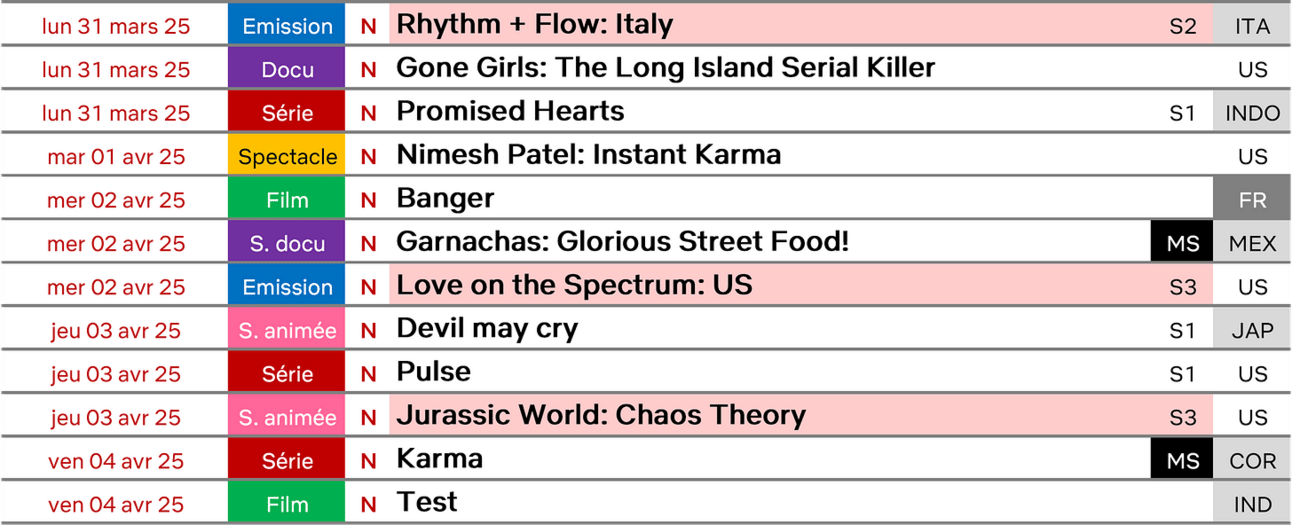The height and width of the screenshot is (525, 1292).
Task: Select the yellow Spectacle category tag
Action: tap(287, 156)
